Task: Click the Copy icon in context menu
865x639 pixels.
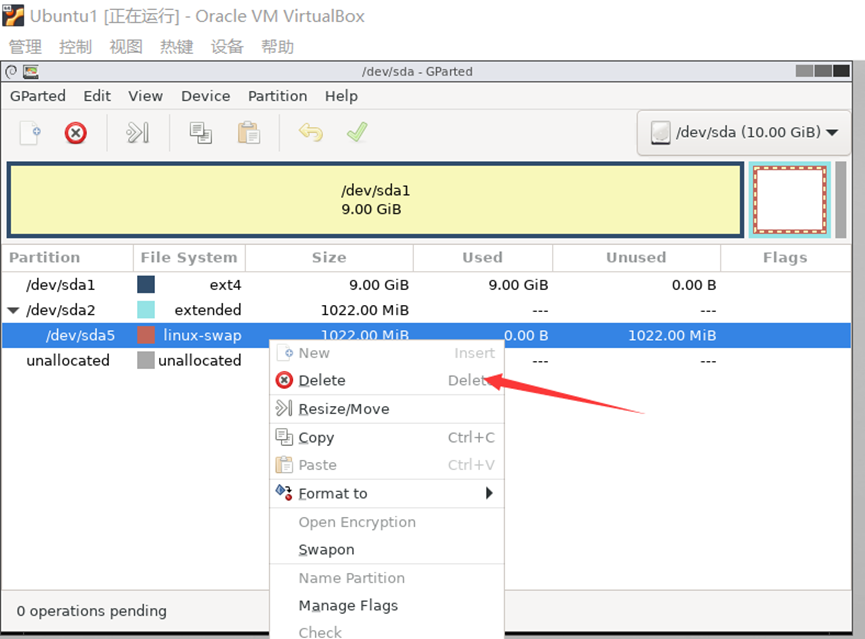Action: point(284,437)
